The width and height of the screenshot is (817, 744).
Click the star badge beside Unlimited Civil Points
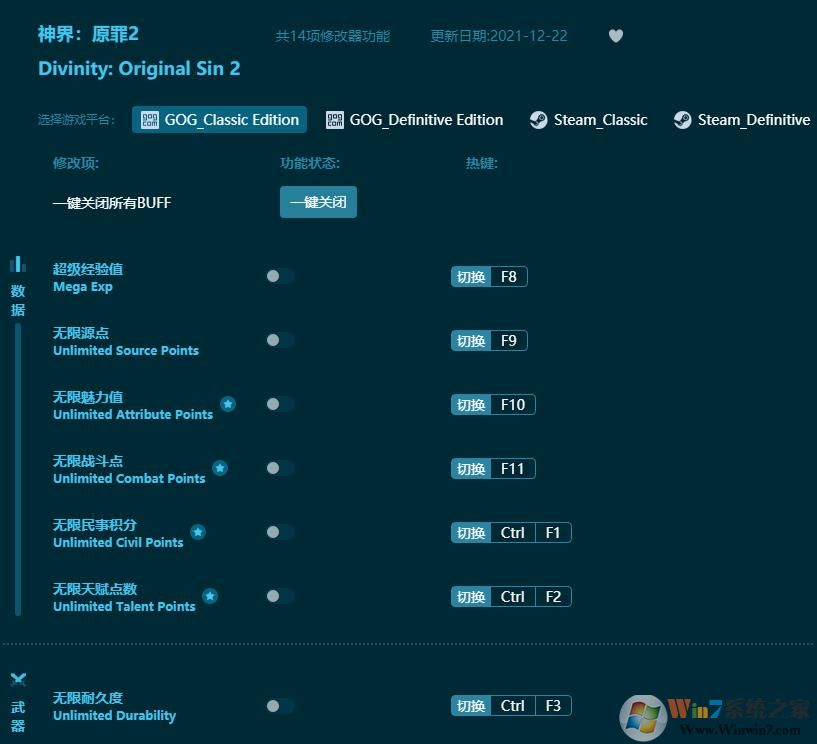pos(198,532)
